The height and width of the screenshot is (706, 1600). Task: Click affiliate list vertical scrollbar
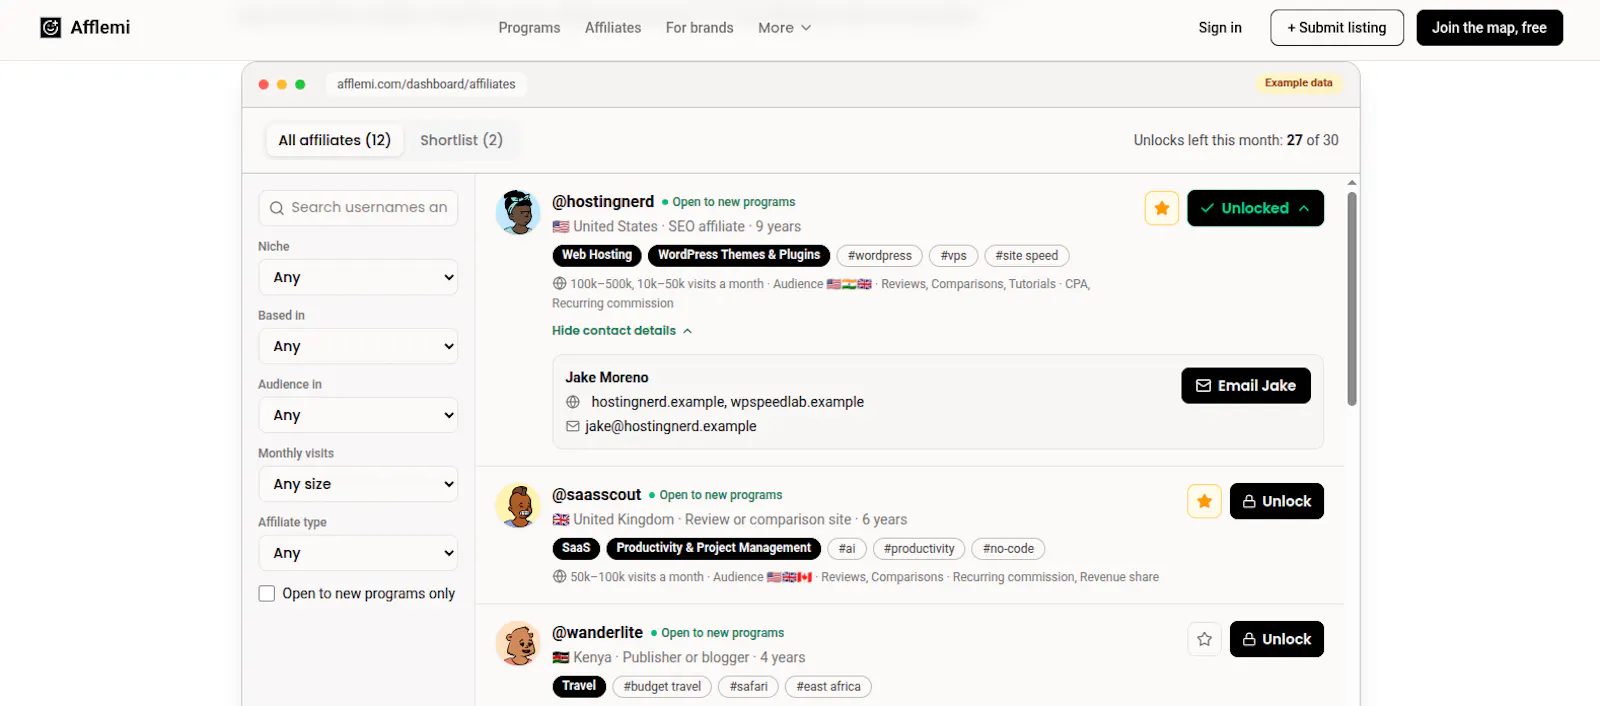pyautogui.click(x=1352, y=298)
